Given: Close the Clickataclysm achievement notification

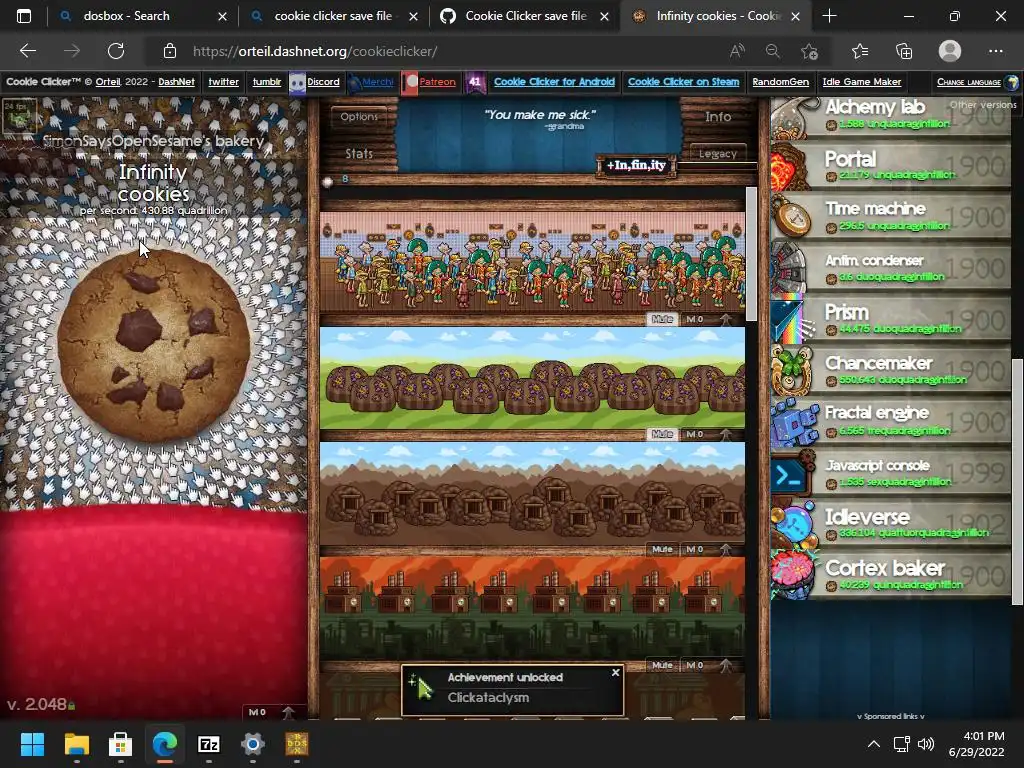Looking at the screenshot, I should [x=615, y=672].
